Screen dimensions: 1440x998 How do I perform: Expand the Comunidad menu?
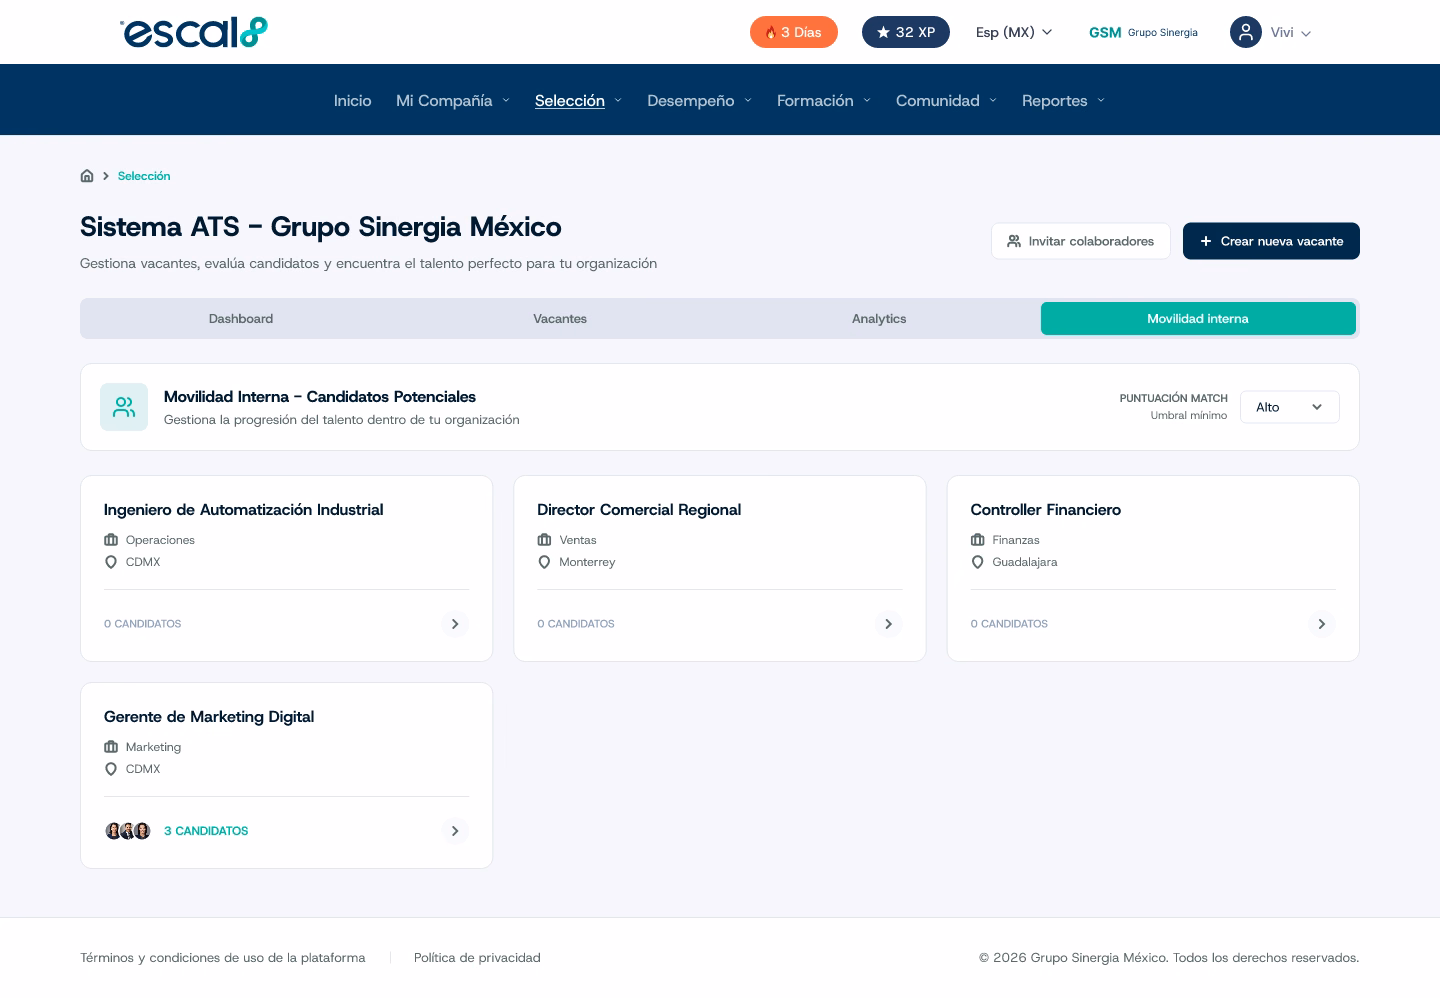[x=946, y=100]
